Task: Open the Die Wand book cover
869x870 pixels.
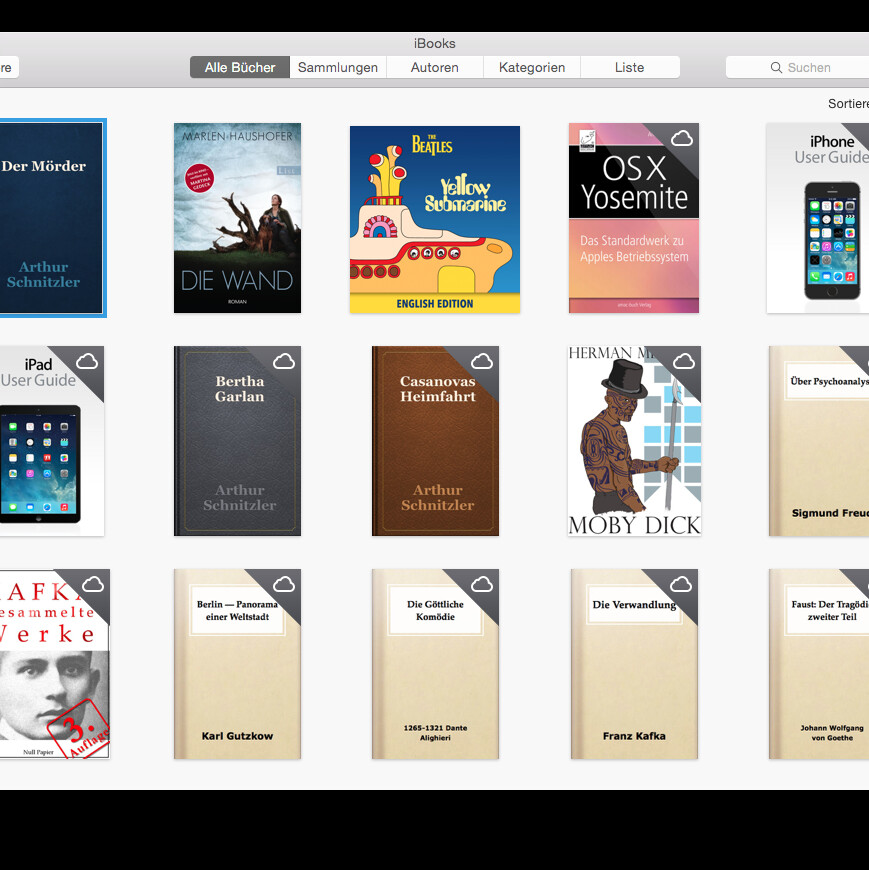Action: [x=237, y=218]
